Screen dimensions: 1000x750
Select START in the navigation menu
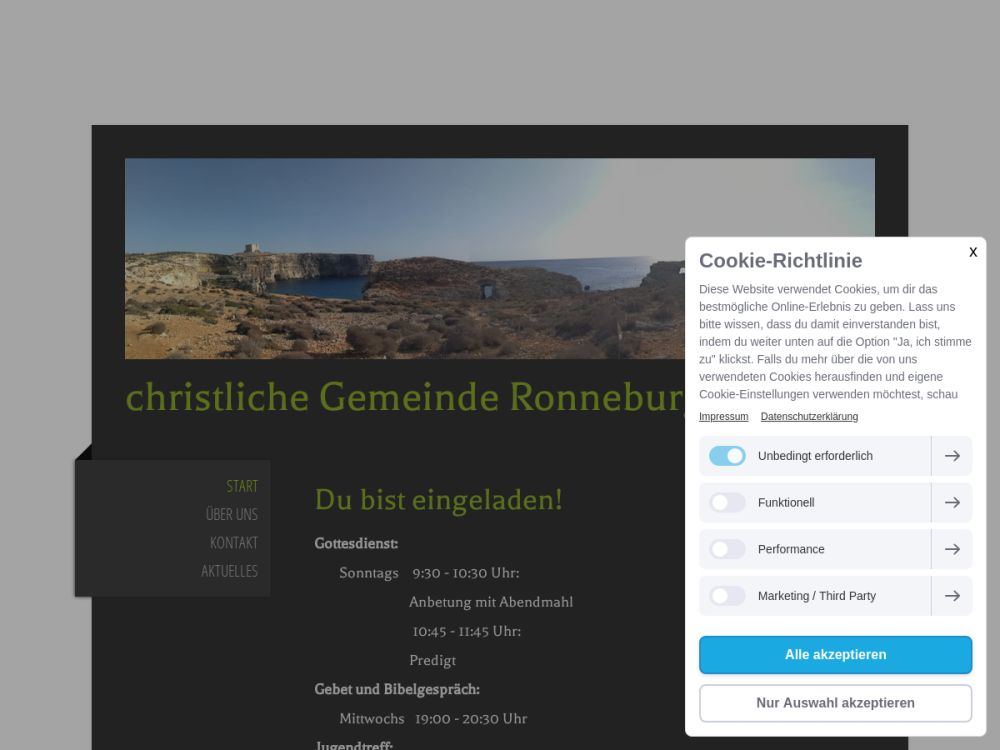pos(242,486)
